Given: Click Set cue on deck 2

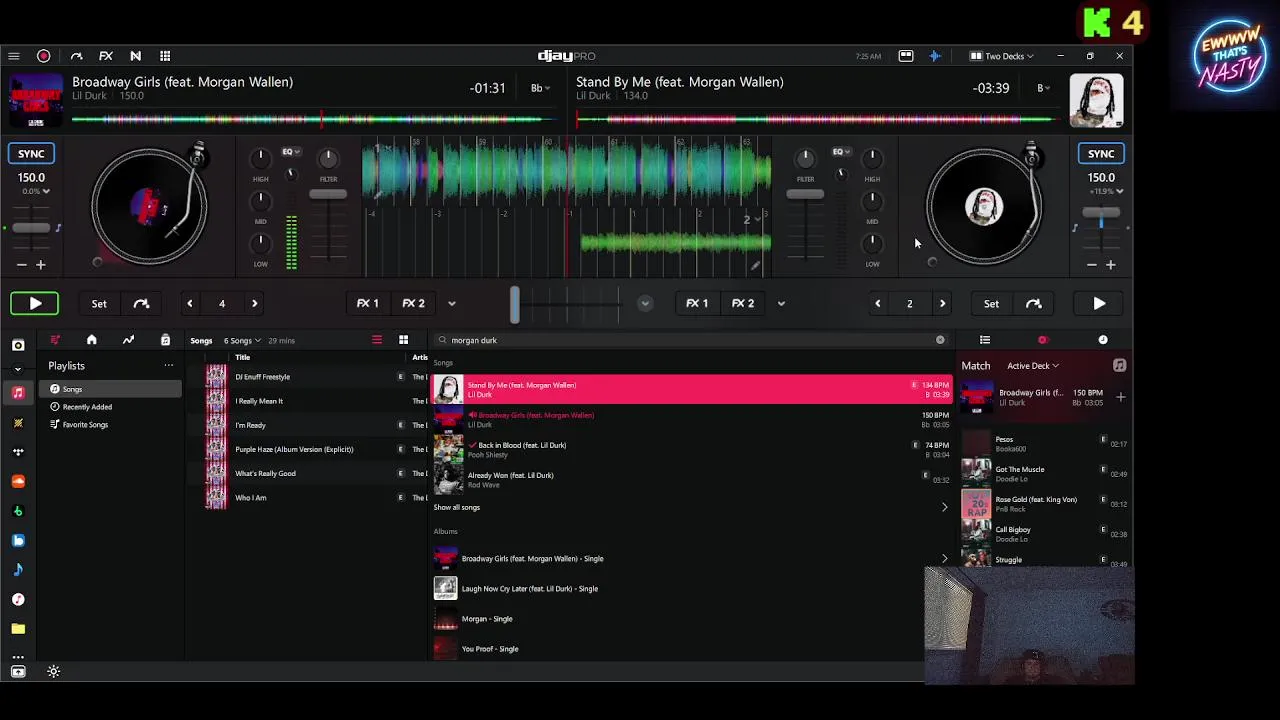Looking at the screenshot, I should (x=991, y=303).
